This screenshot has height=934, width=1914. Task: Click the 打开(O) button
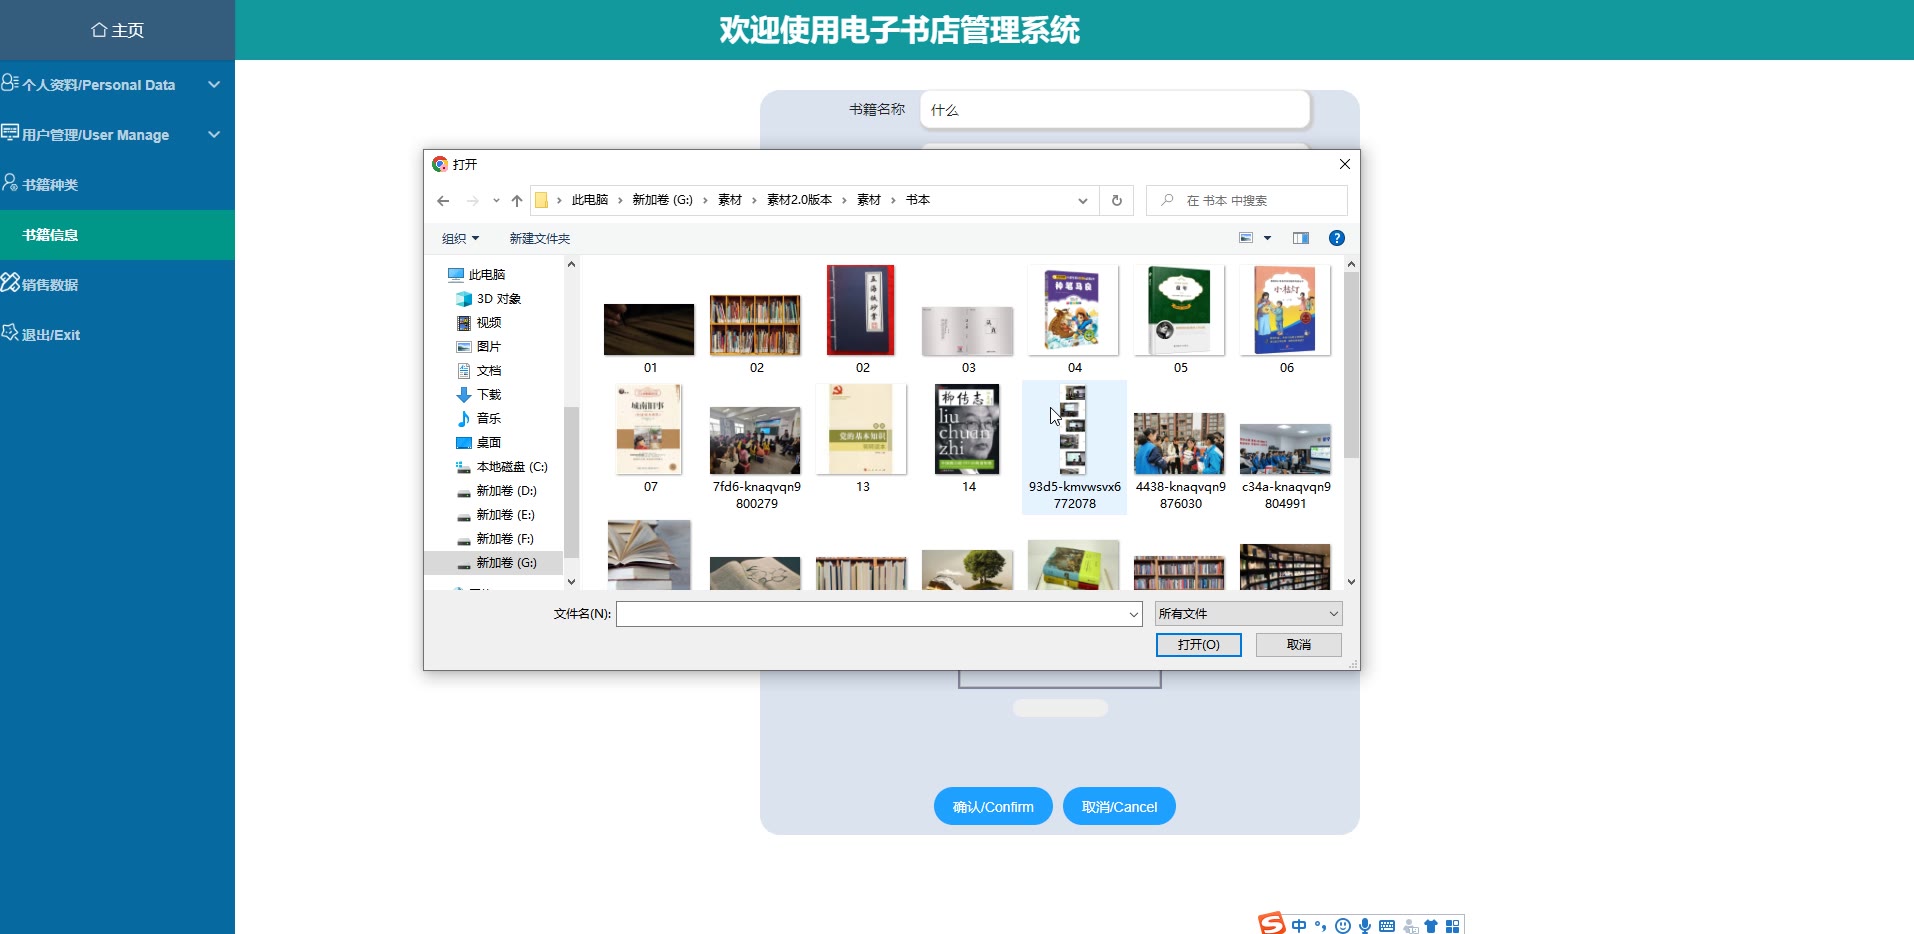click(1199, 645)
